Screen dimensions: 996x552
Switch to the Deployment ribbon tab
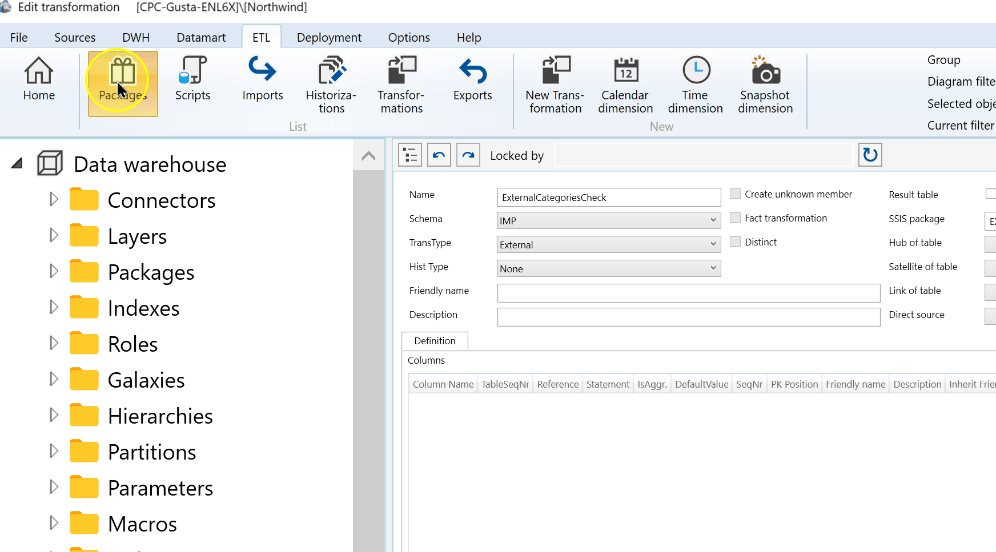329,37
